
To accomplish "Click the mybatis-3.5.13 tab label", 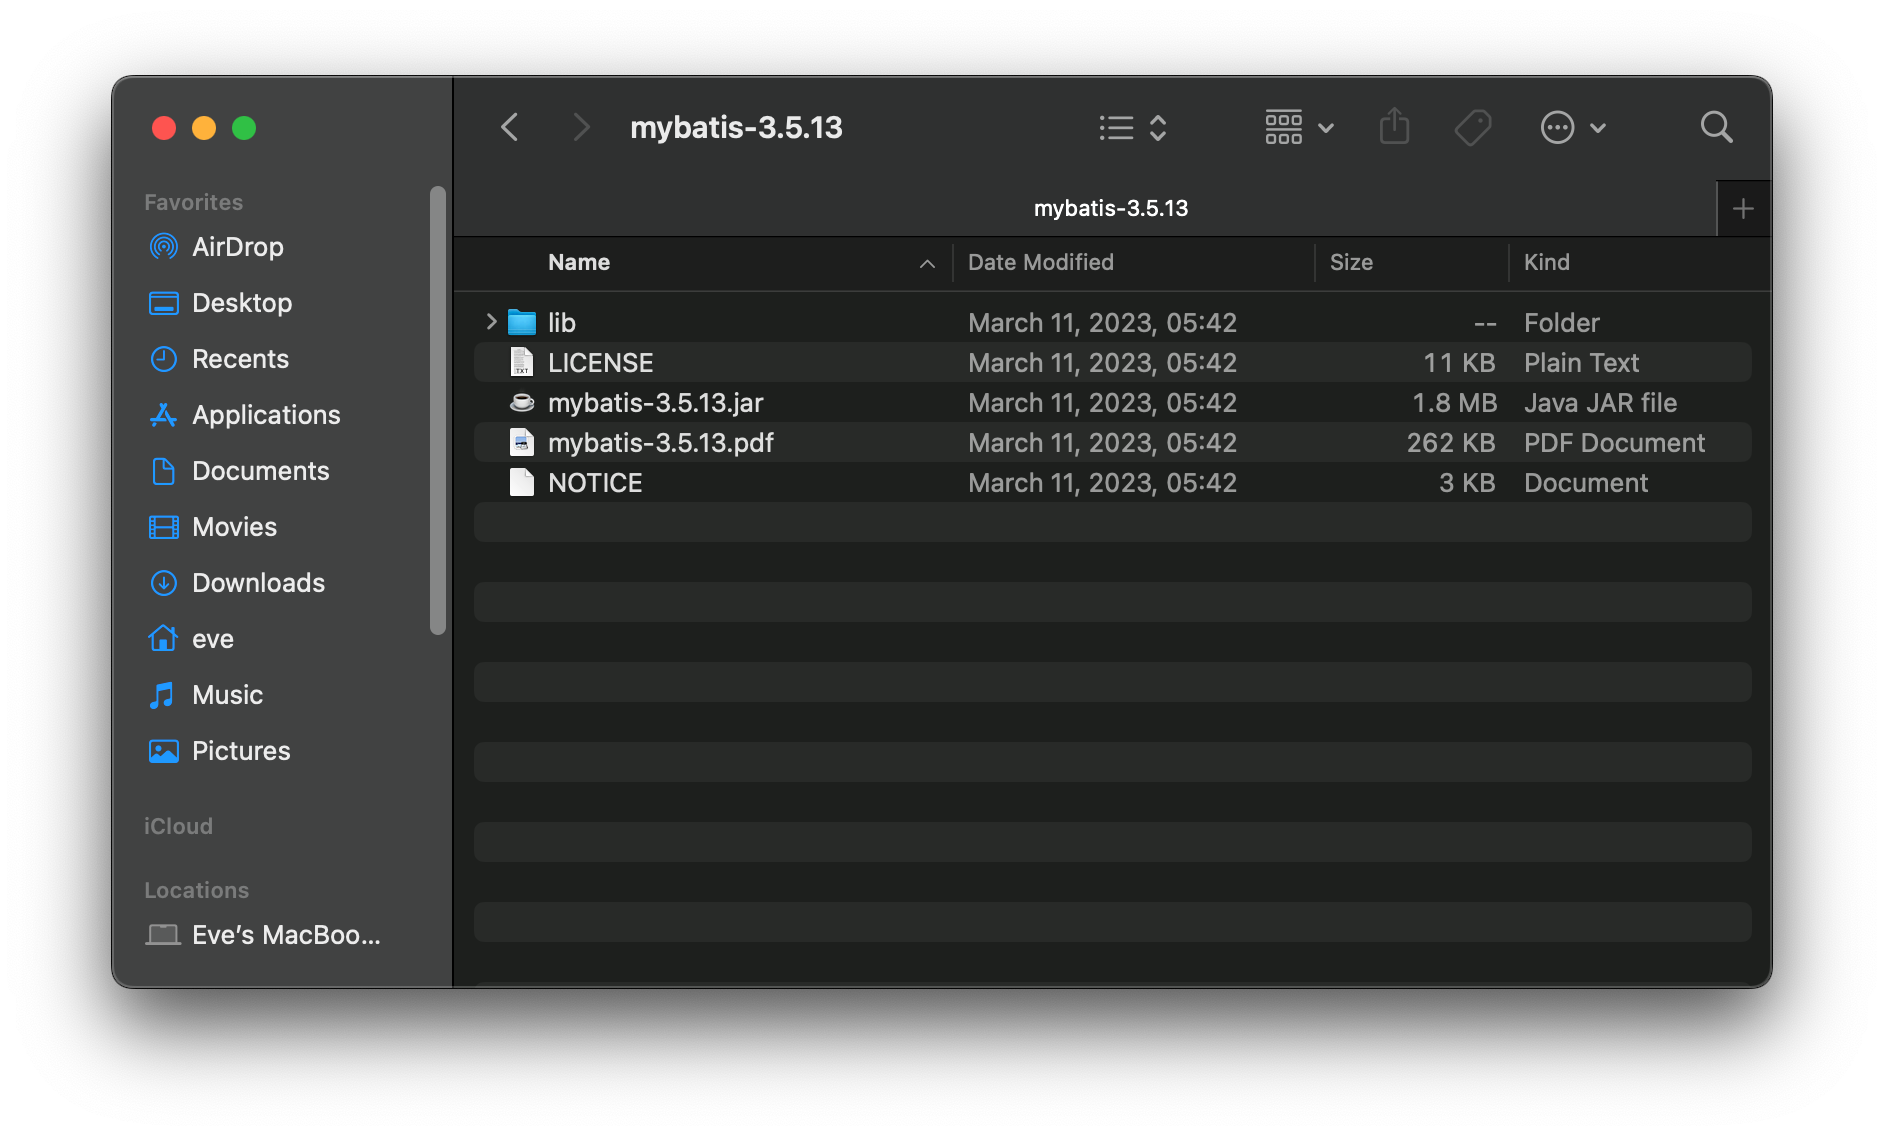I will pyautogui.click(x=1110, y=207).
